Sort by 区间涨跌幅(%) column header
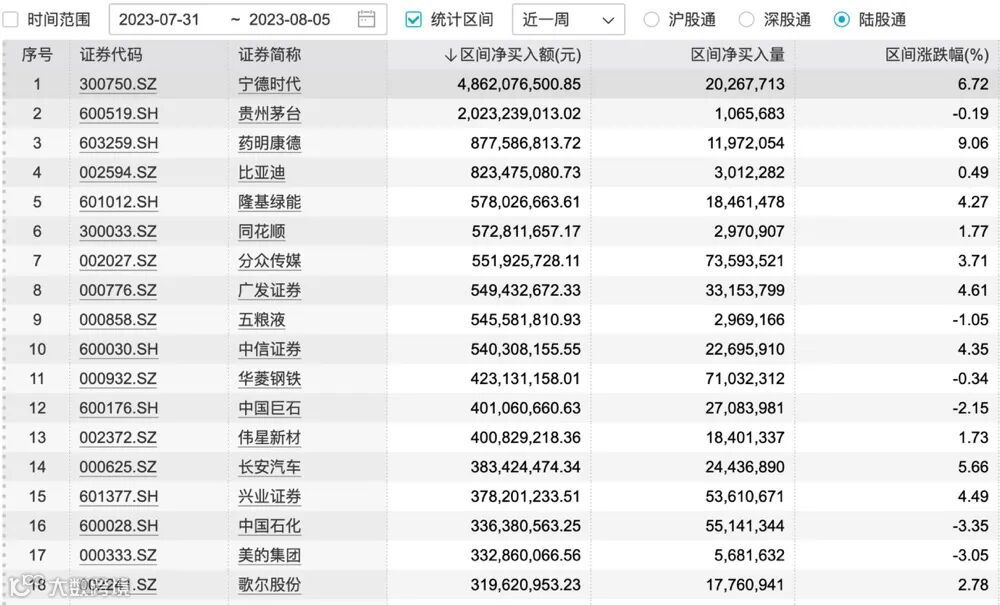Viewport: 1000px width, 605px height. click(937, 55)
